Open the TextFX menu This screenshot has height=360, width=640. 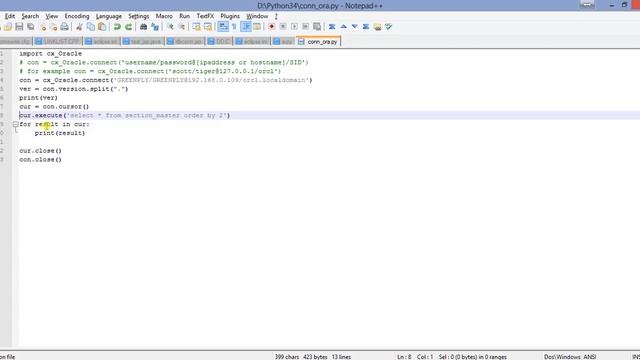coord(205,16)
